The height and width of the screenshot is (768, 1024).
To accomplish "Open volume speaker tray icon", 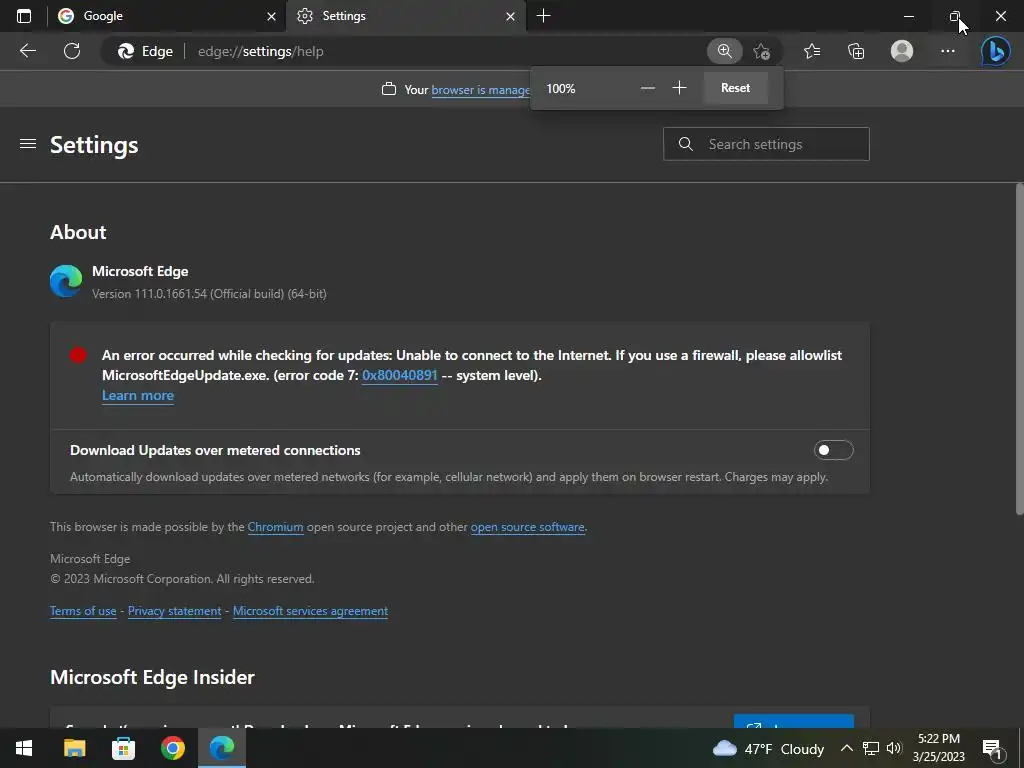I will (894, 748).
